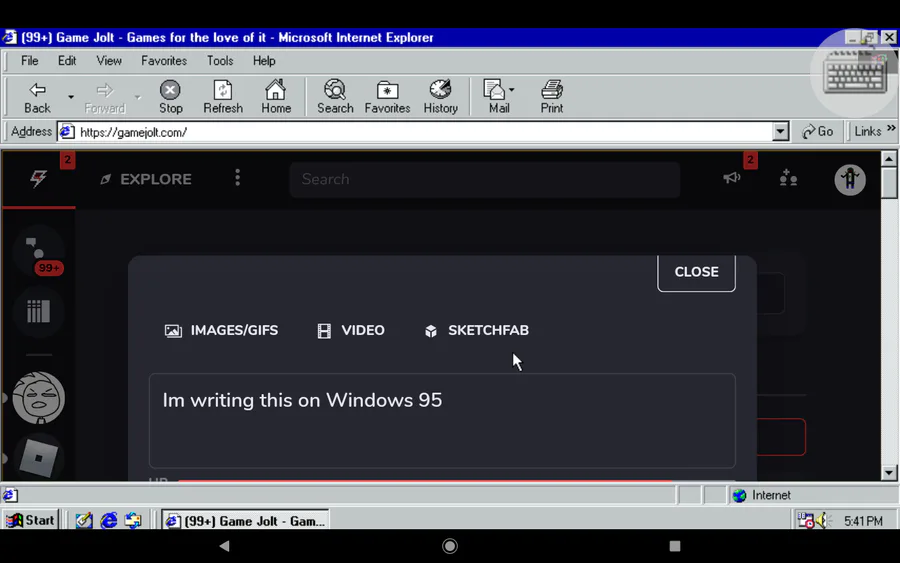Click the 5:41 PM clock
The image size is (900, 563).
click(x=863, y=521)
